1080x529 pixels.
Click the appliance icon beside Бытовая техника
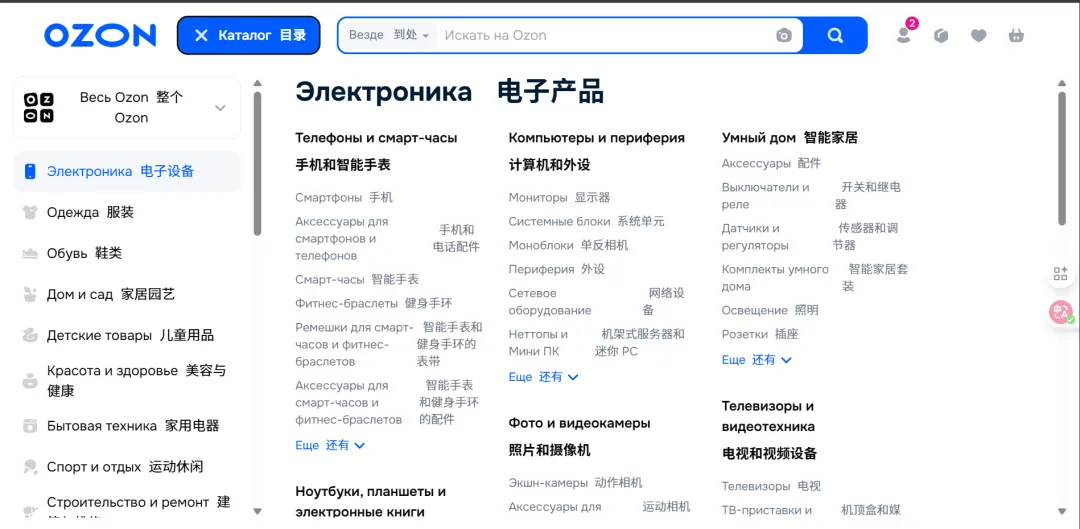[30, 426]
